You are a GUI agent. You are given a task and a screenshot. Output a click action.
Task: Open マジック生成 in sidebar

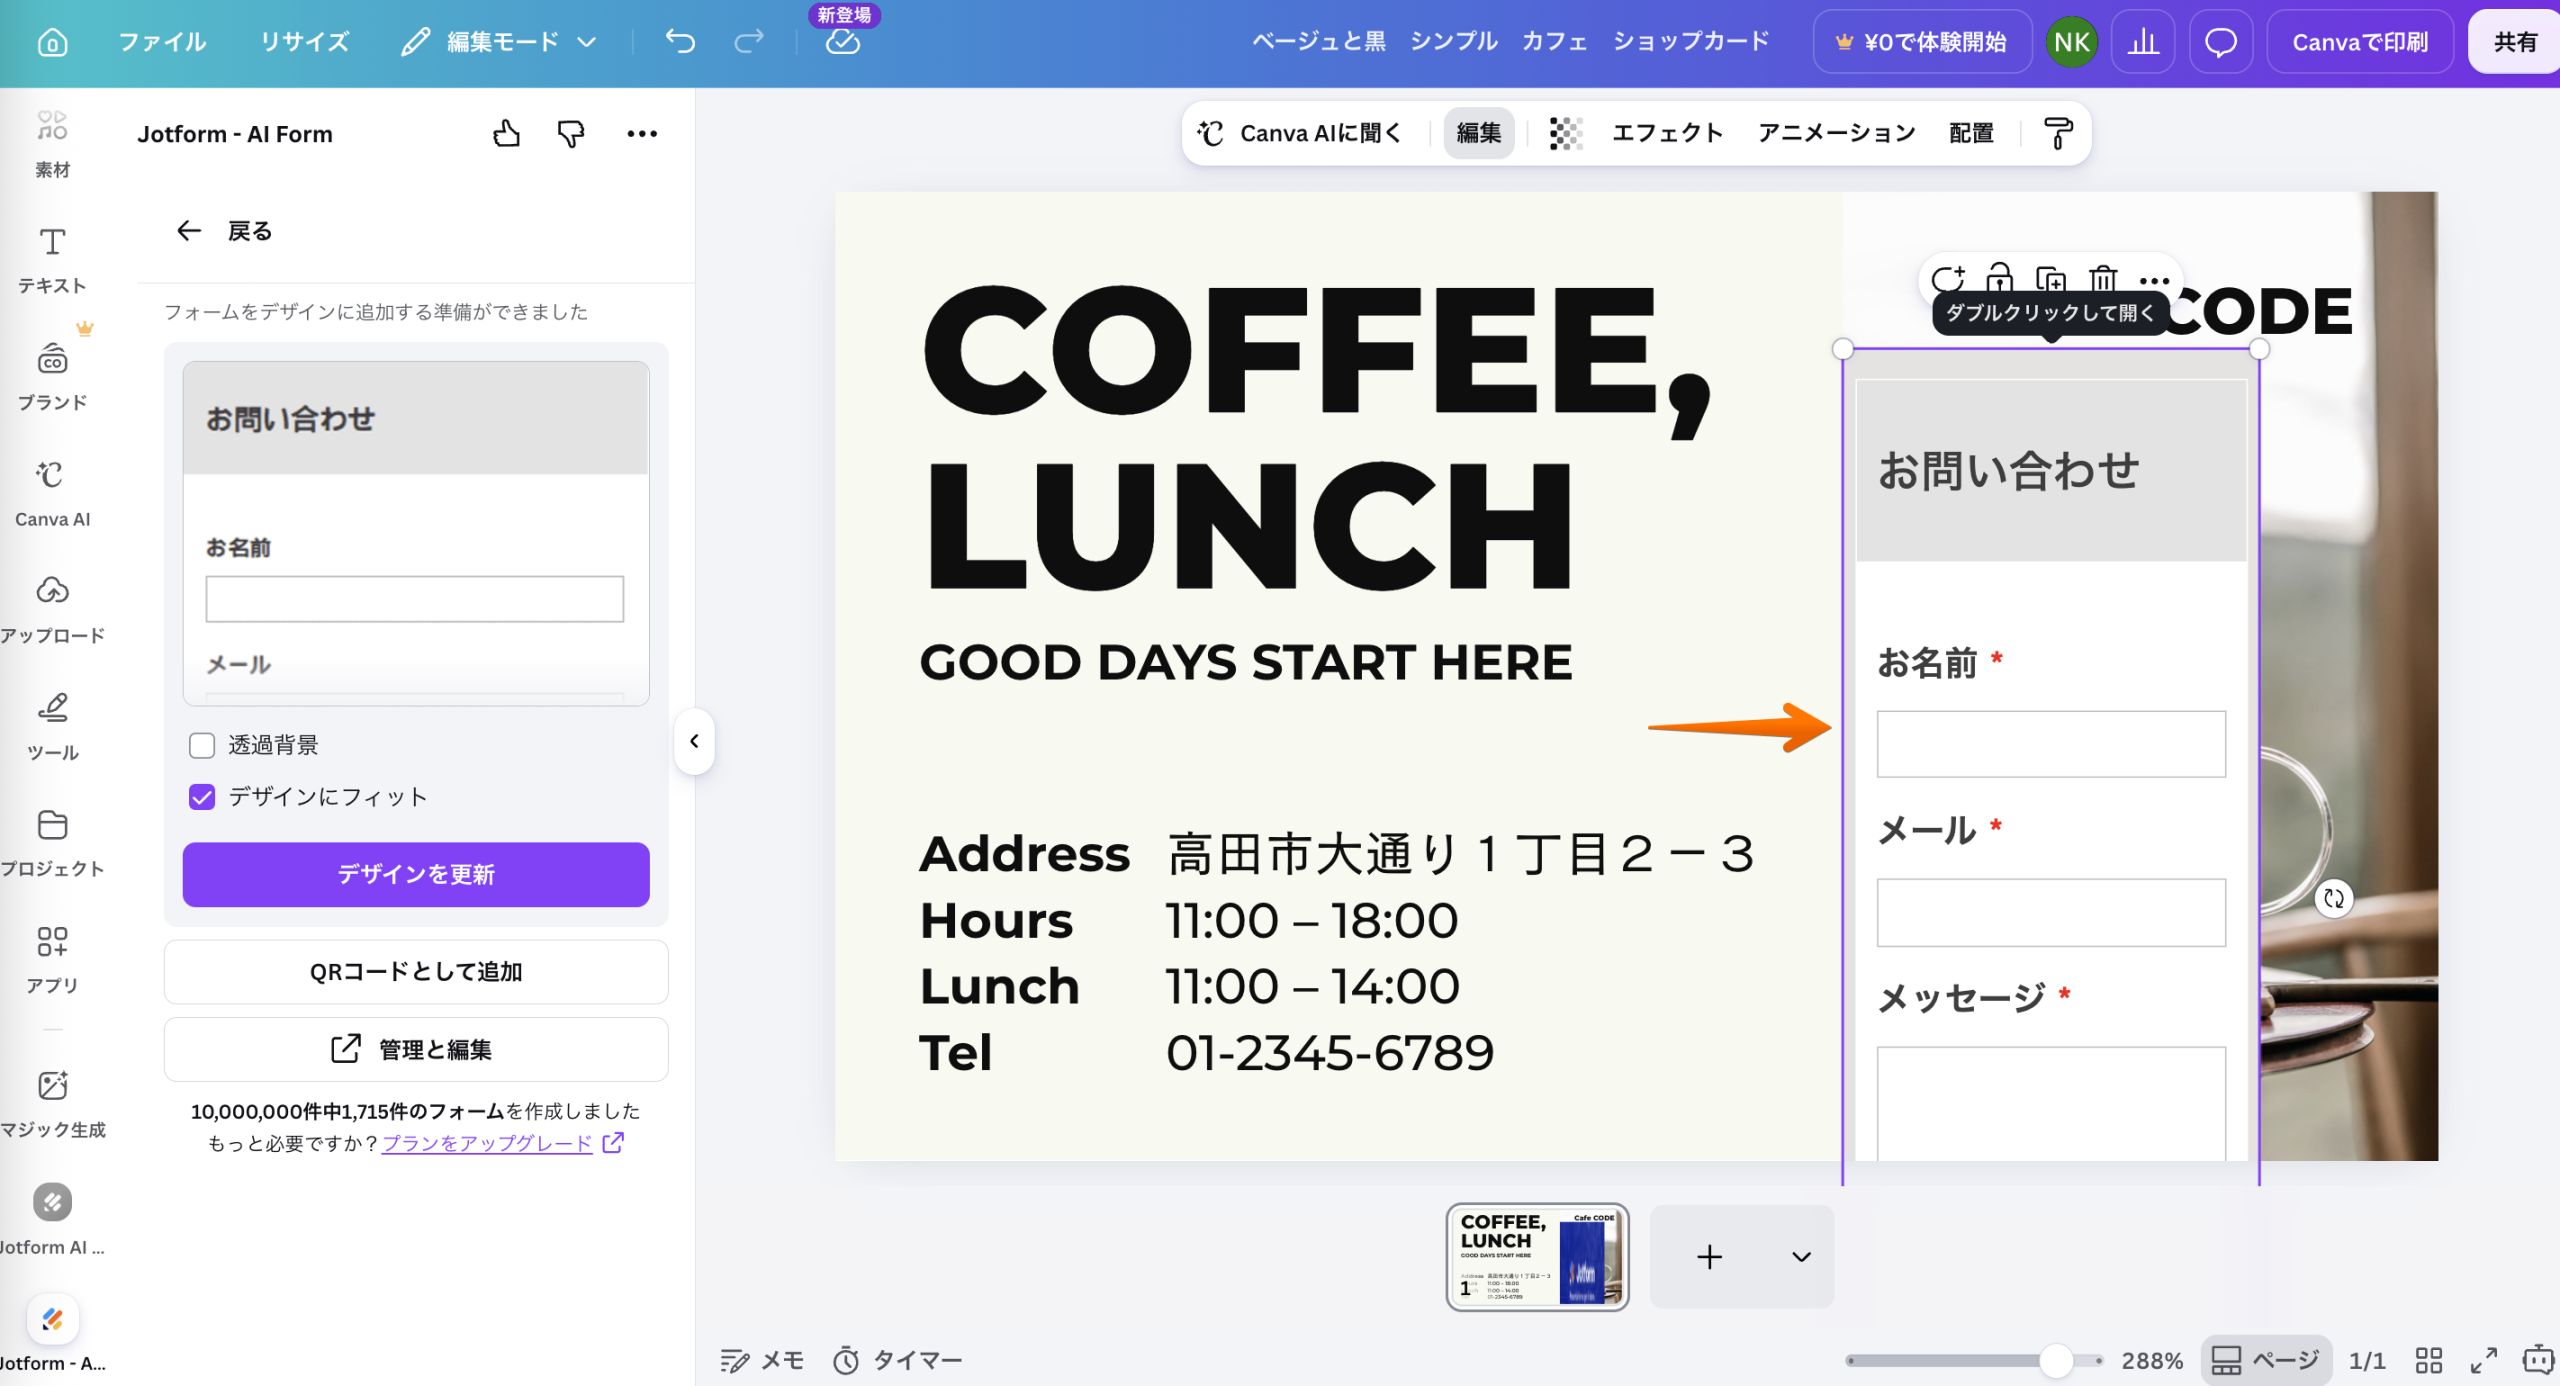pos(52,1103)
